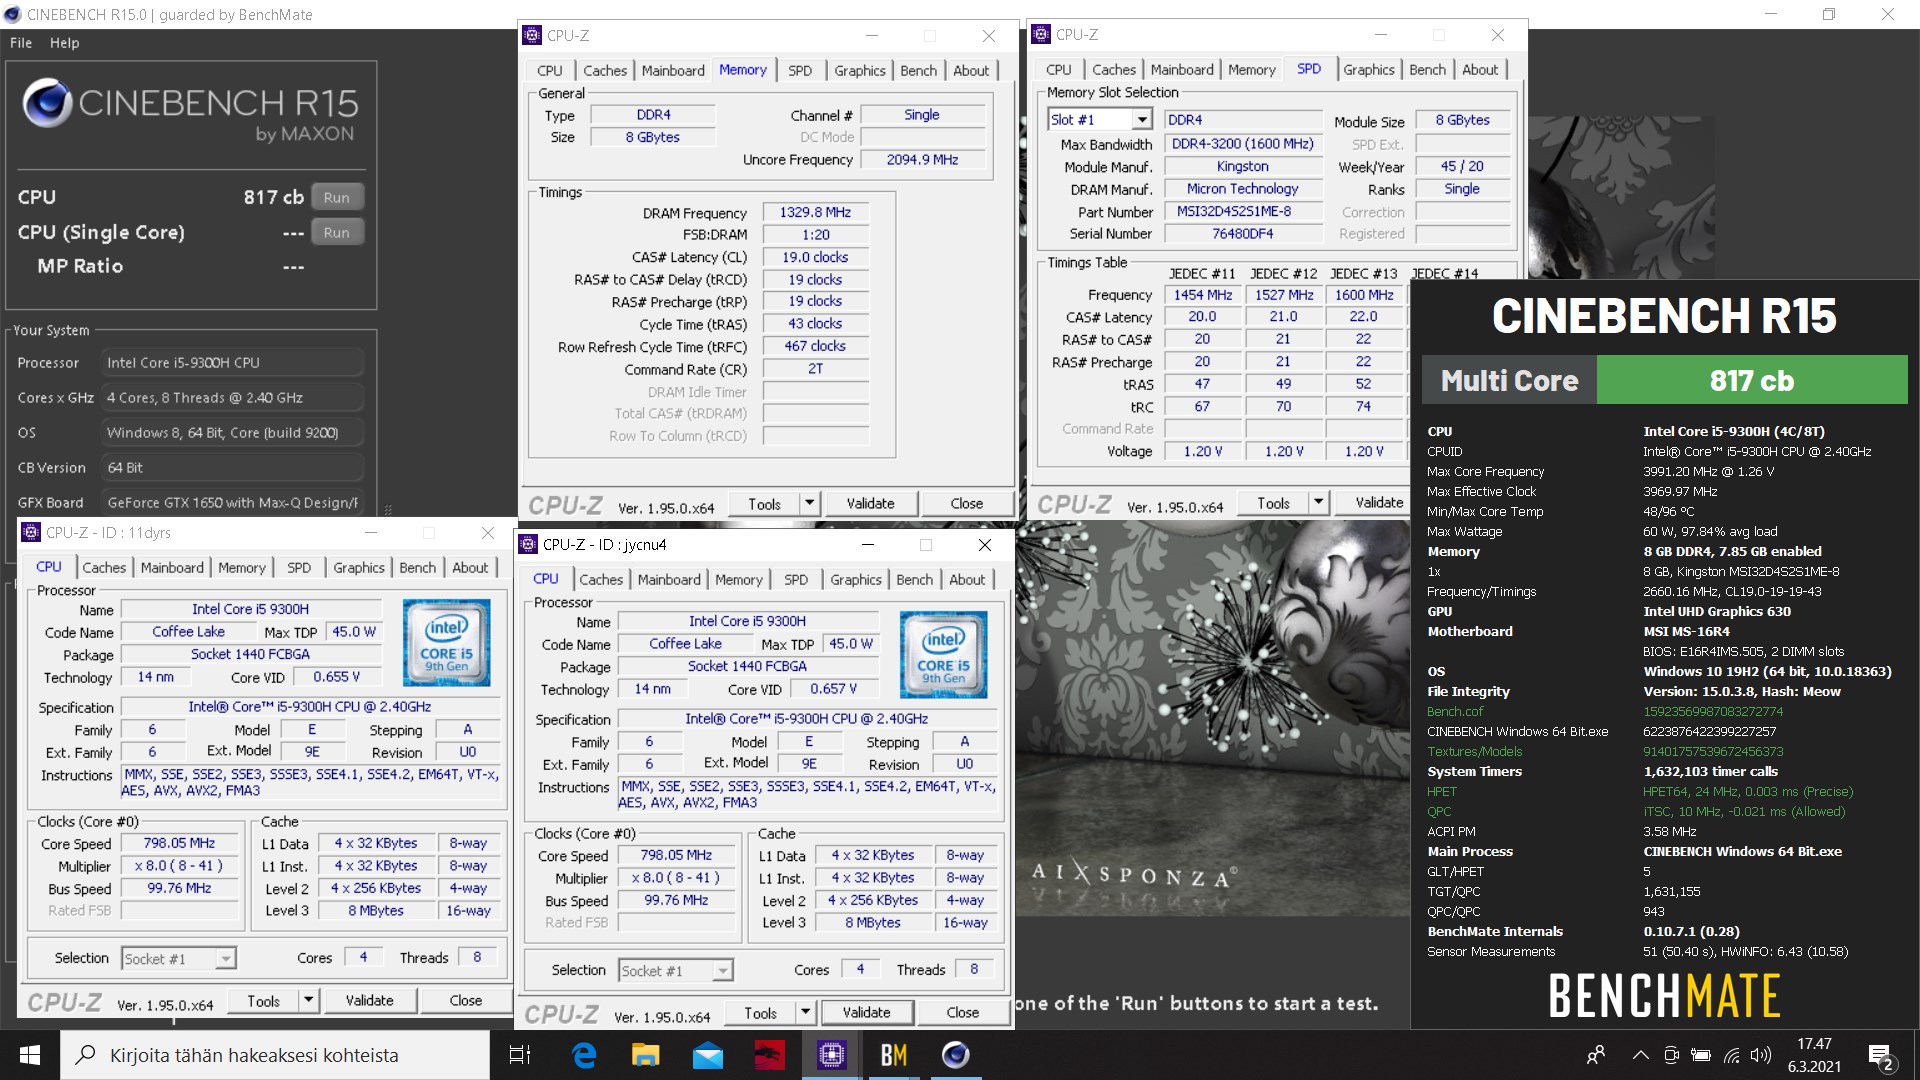The image size is (1920, 1080).
Task: Open Task View from taskbar
Action: coord(520,1055)
